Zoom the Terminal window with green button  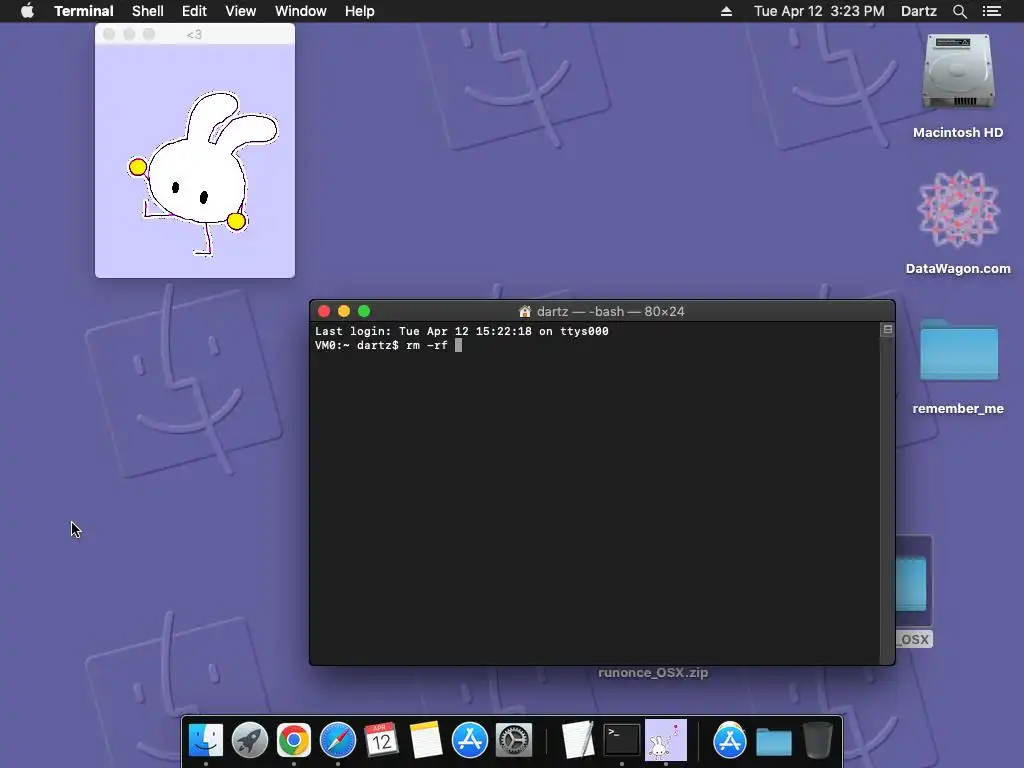364,311
